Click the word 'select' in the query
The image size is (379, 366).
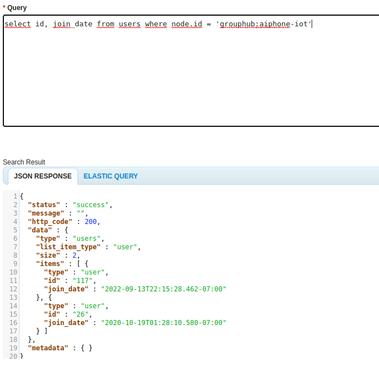click(18, 24)
